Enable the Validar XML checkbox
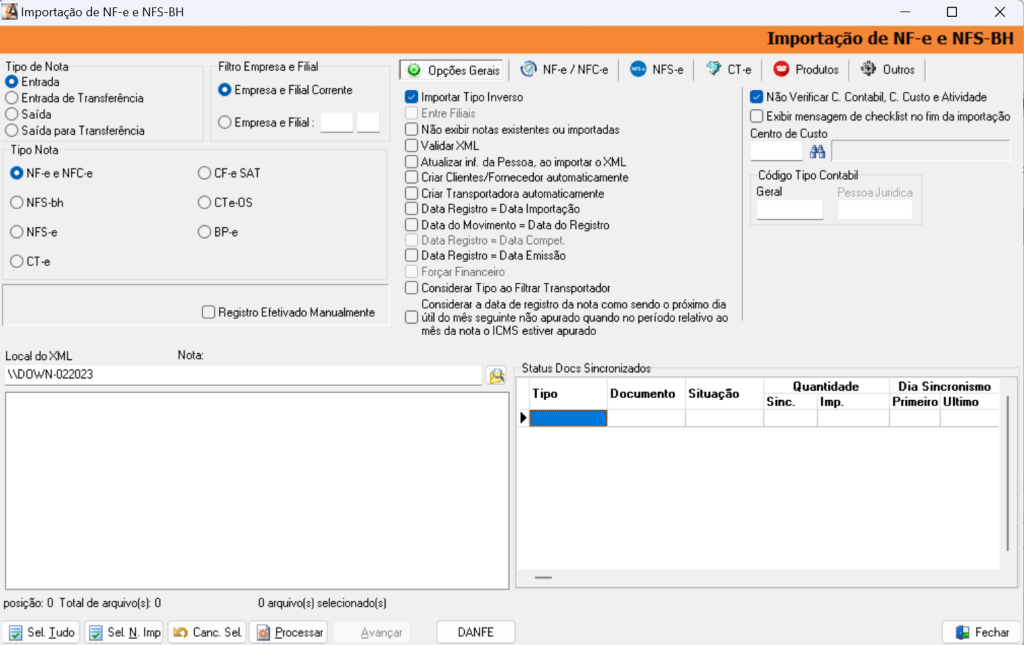 (x=412, y=146)
